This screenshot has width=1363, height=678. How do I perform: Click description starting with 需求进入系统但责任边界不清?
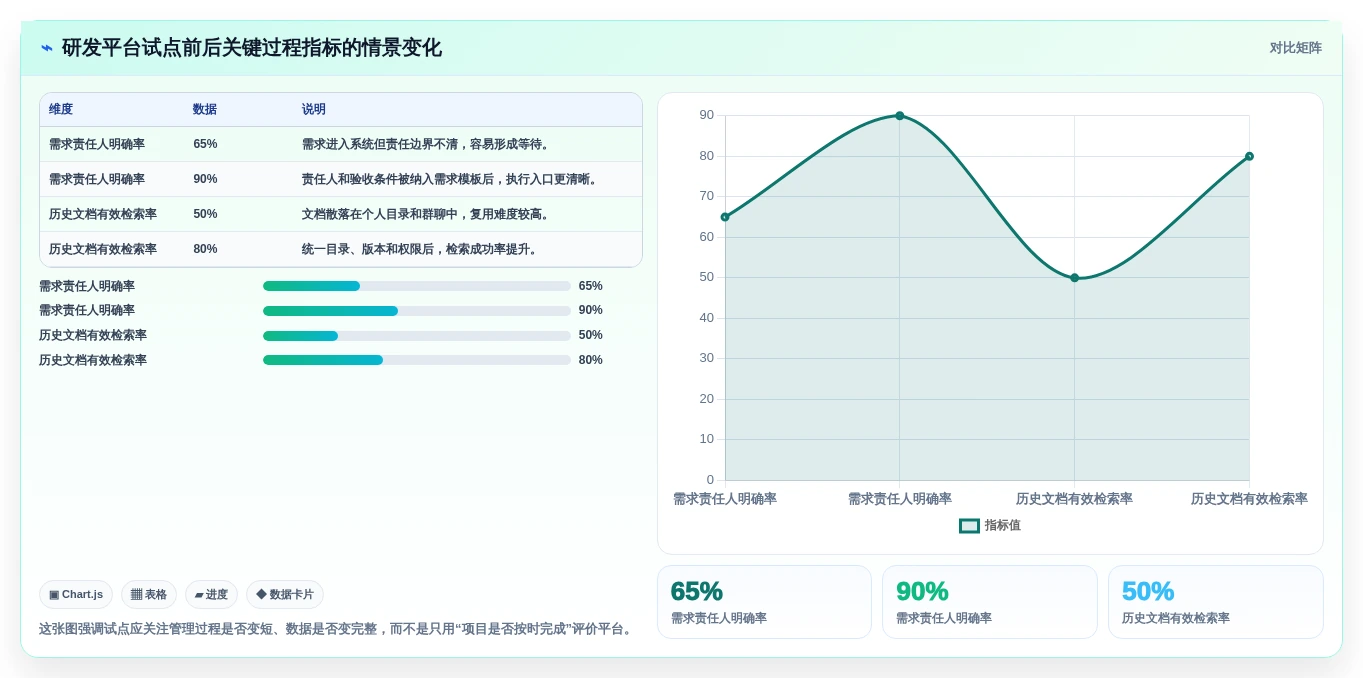point(428,144)
